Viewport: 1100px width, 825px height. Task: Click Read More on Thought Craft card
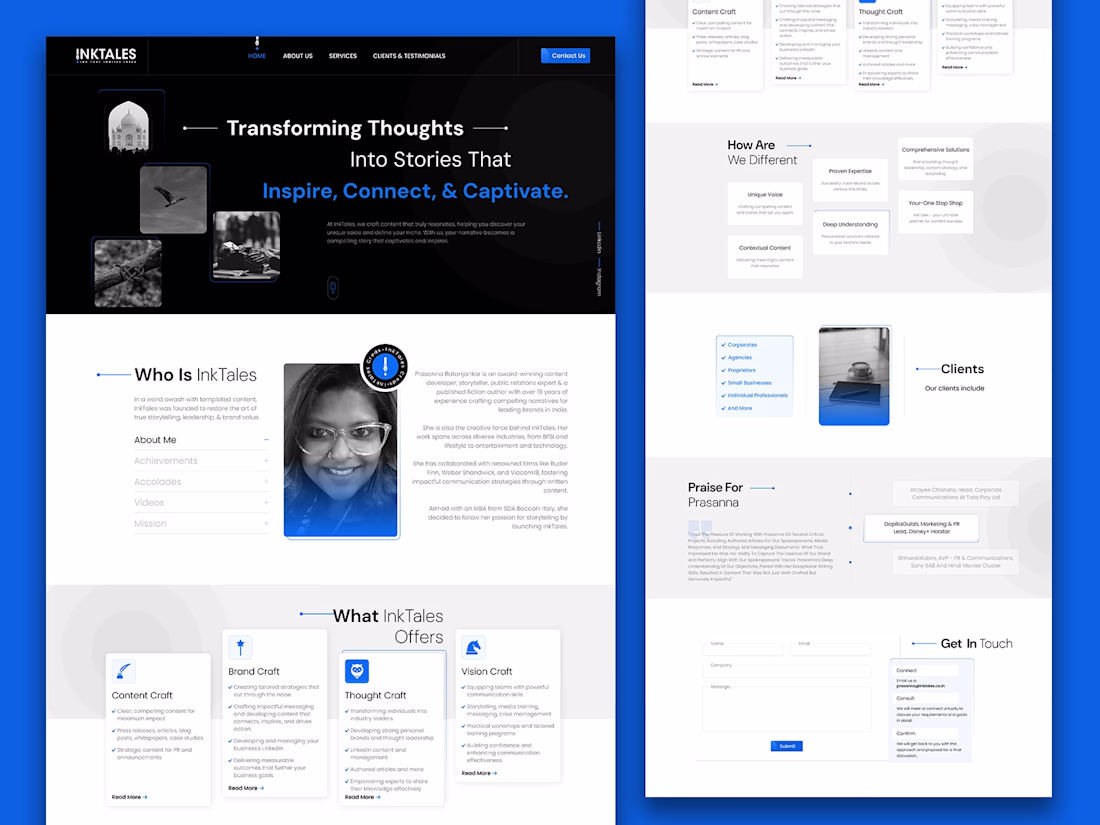tap(362, 797)
